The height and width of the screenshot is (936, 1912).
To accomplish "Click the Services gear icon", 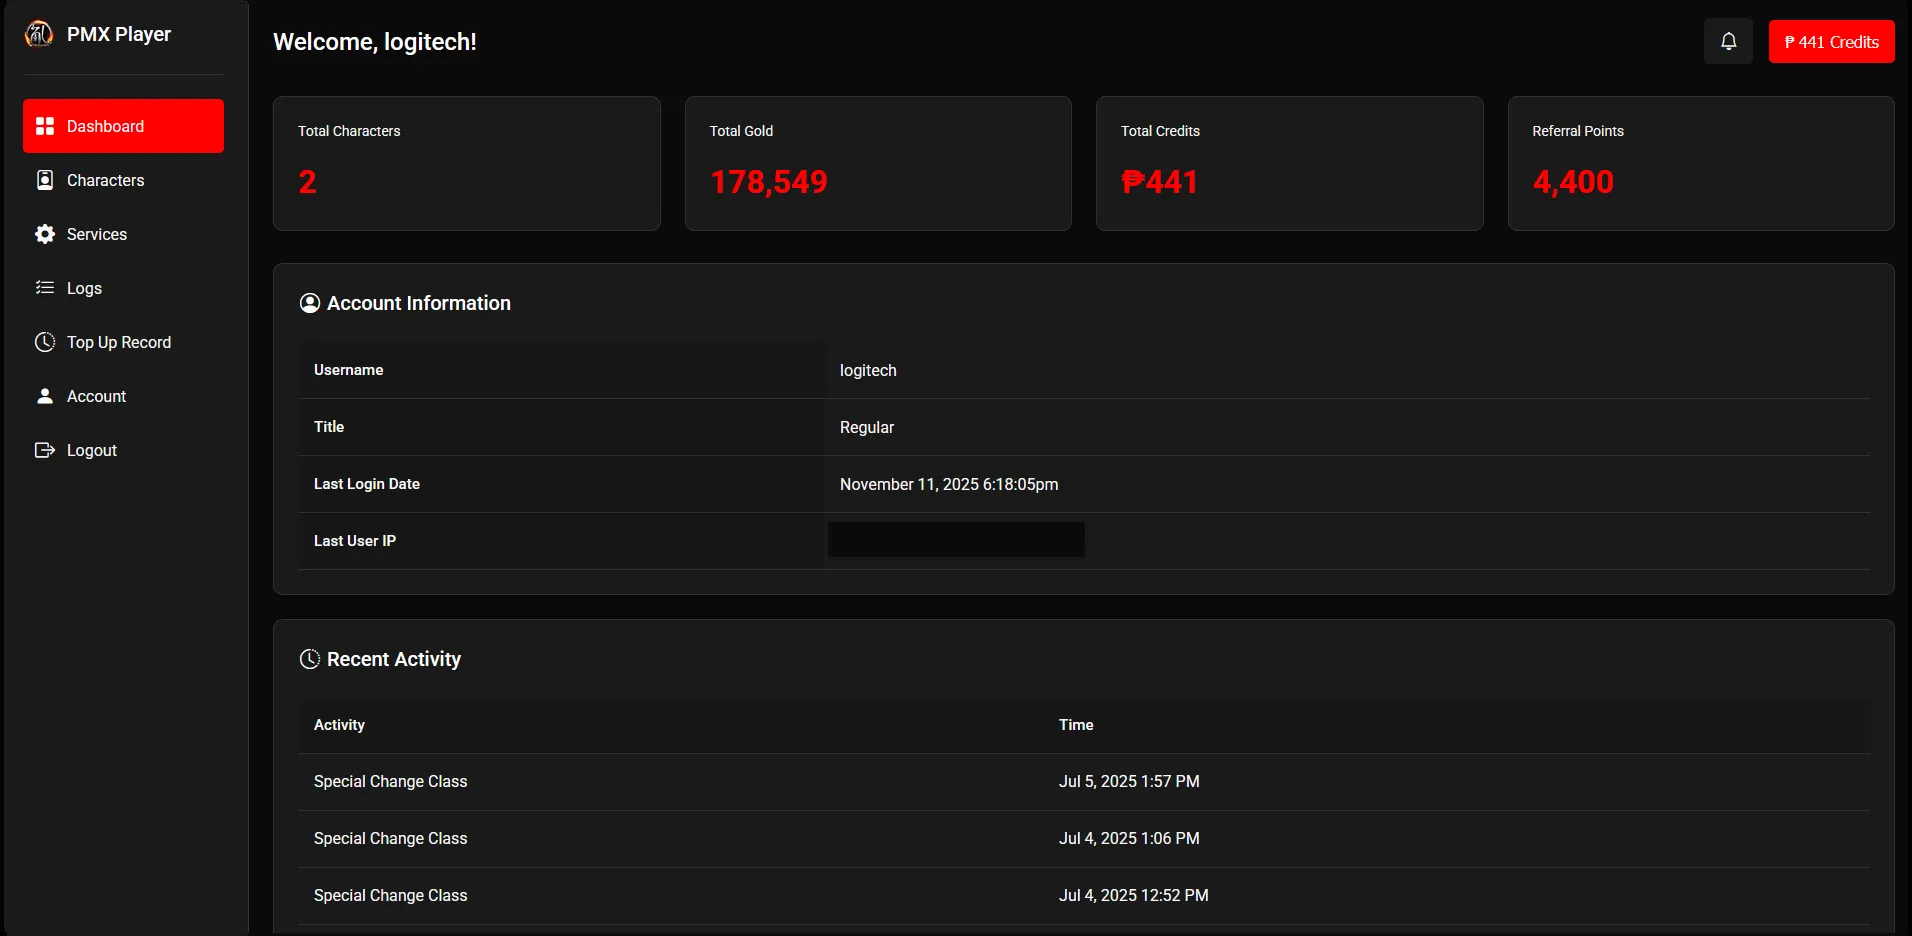I will pyautogui.click(x=45, y=234).
